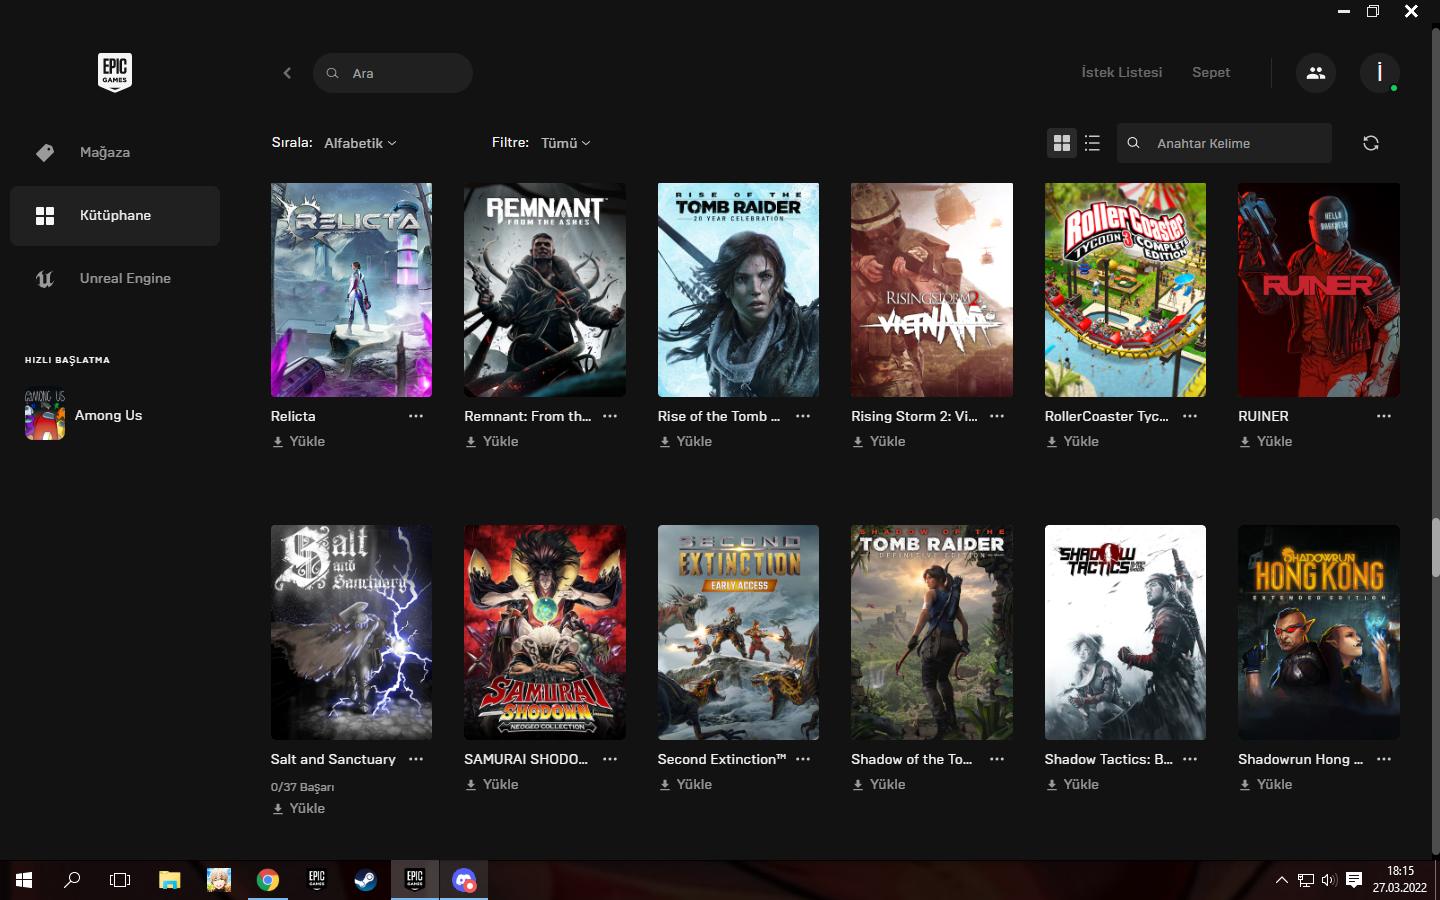Open the Rise of the Tomb Raider cover
The width and height of the screenshot is (1440, 900).
click(738, 290)
